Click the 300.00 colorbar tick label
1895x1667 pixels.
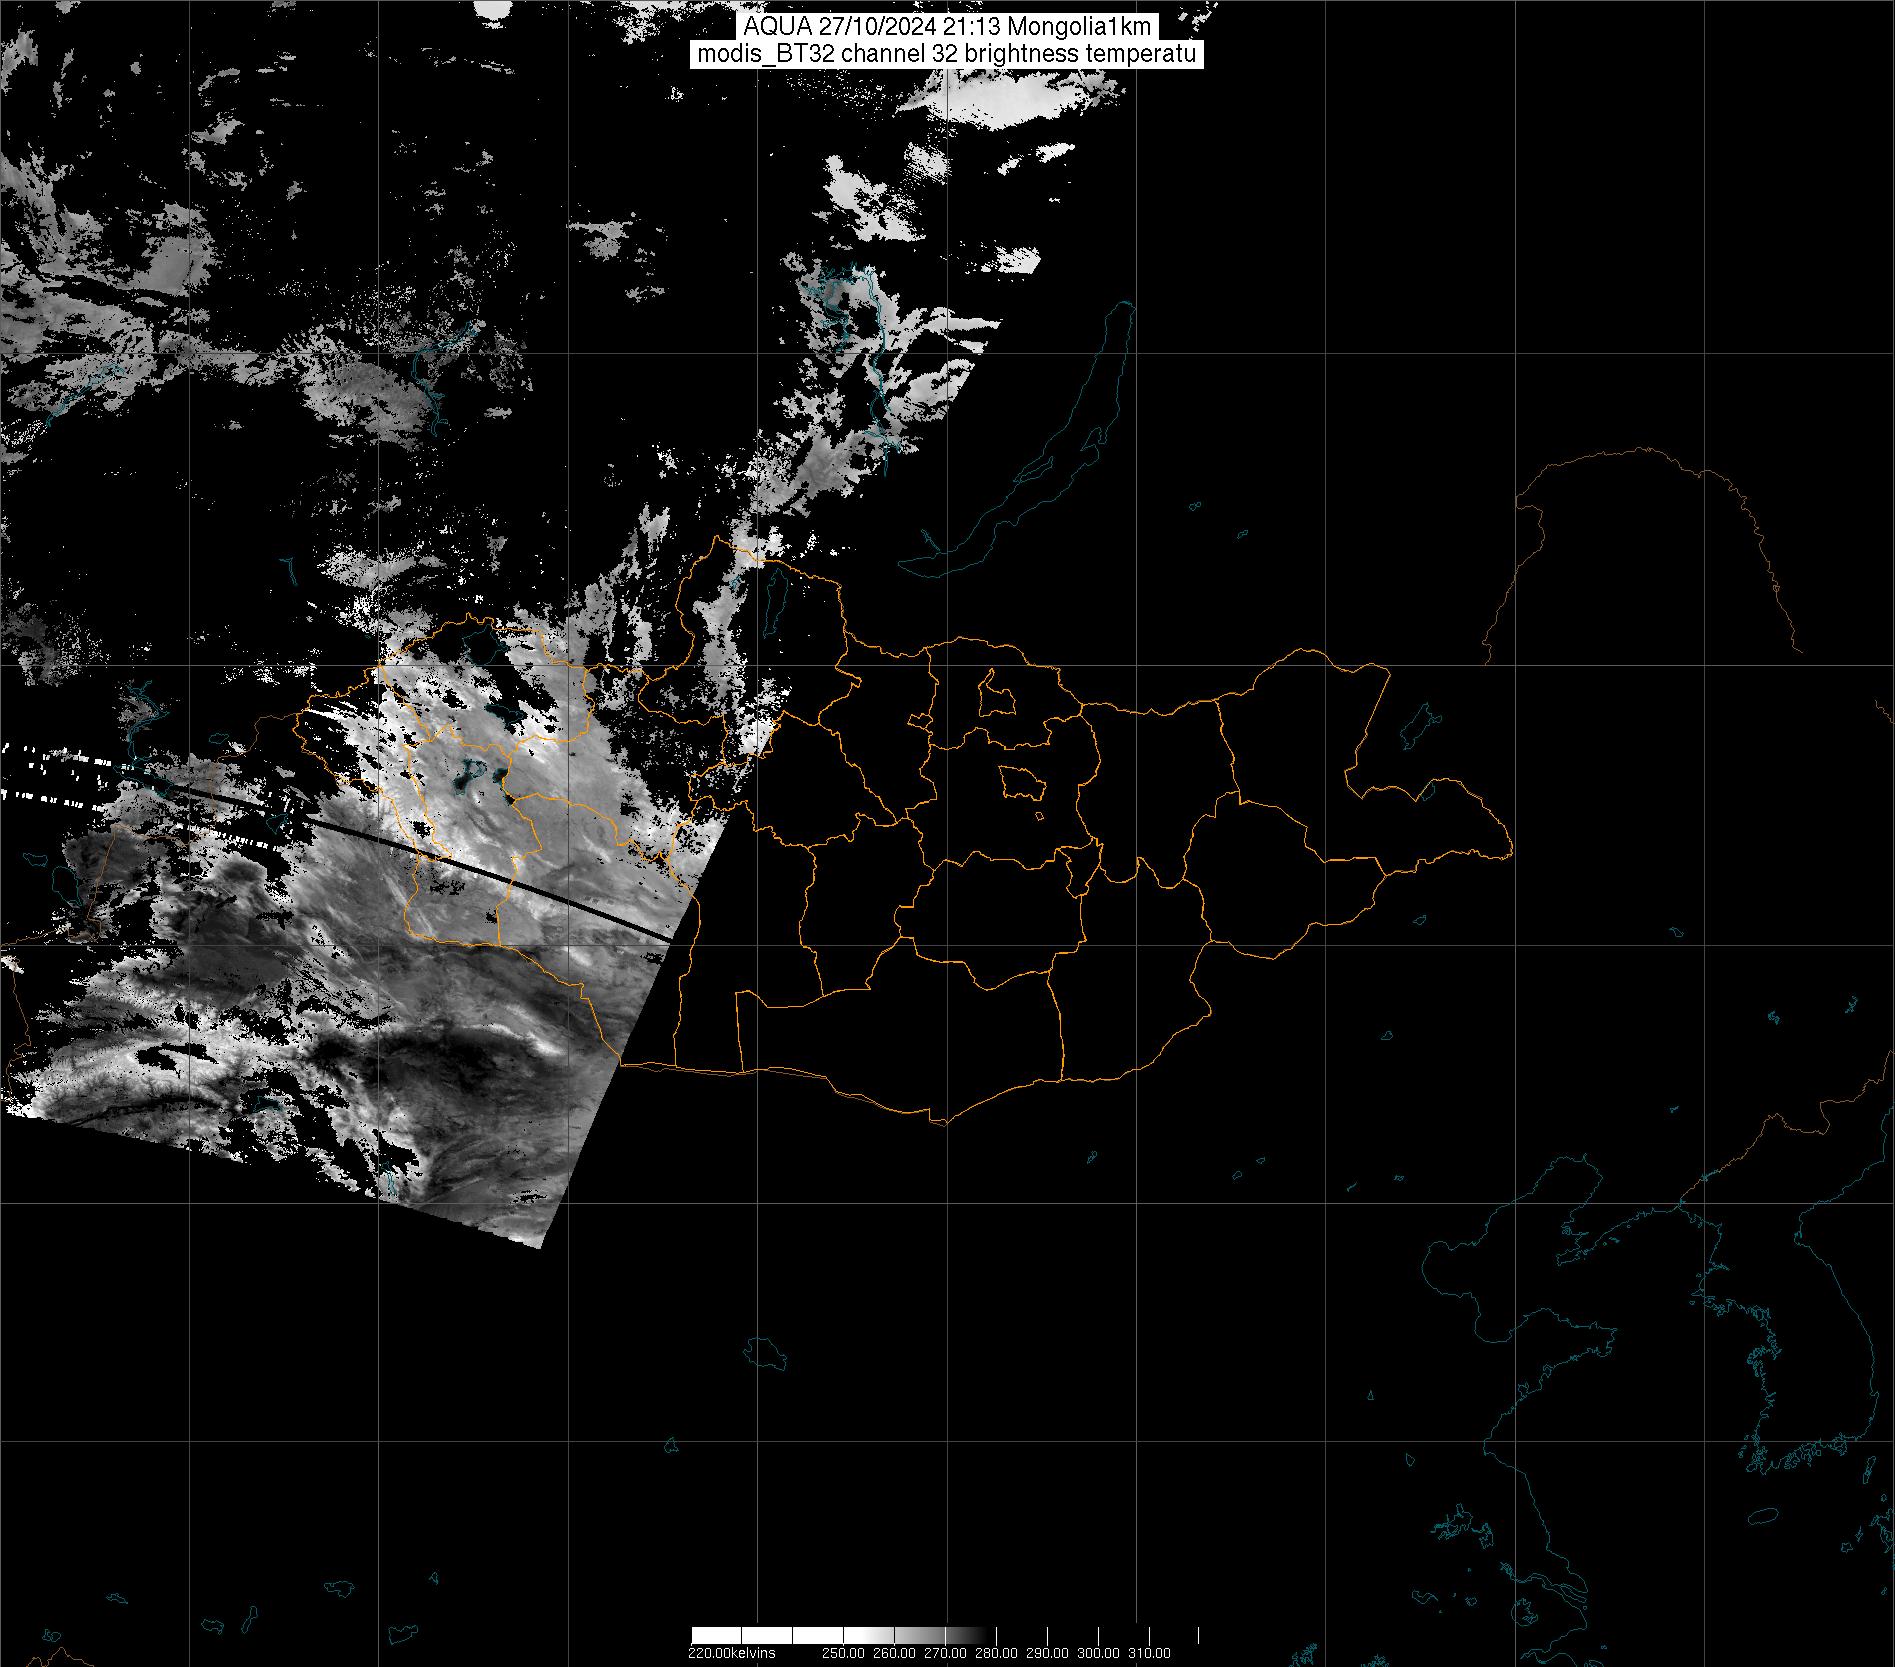point(1099,1653)
